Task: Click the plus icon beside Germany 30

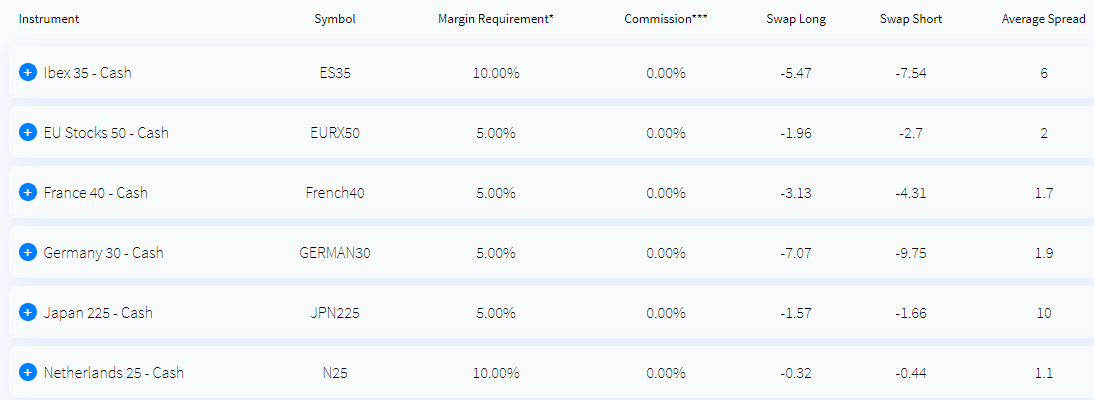Action: tap(27, 253)
